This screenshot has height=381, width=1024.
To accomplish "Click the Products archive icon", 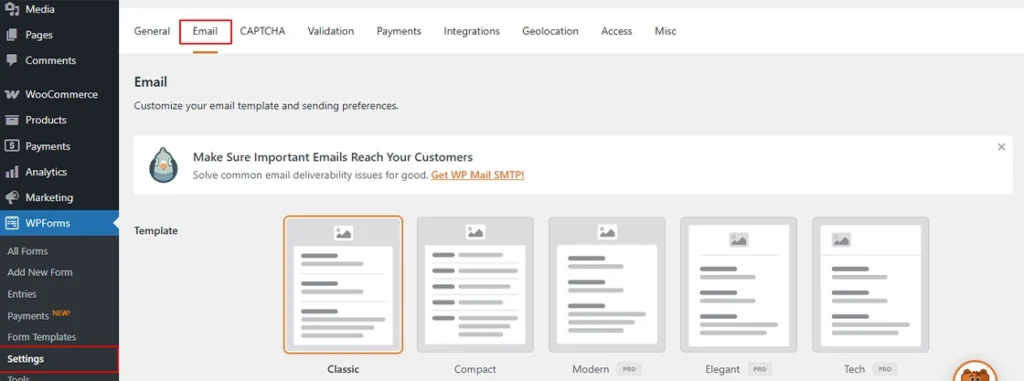I will click(11, 120).
